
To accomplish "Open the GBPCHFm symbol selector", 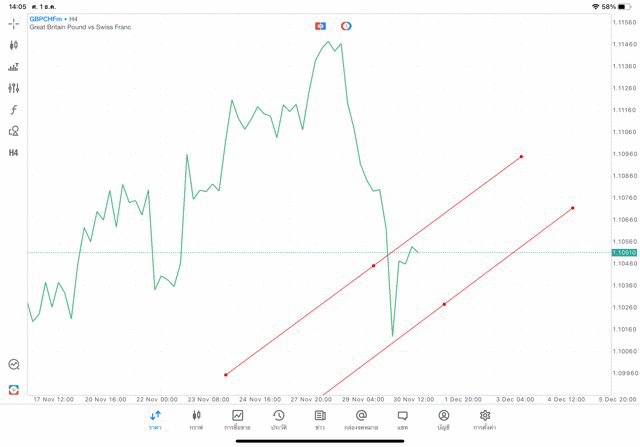I will [46, 19].
